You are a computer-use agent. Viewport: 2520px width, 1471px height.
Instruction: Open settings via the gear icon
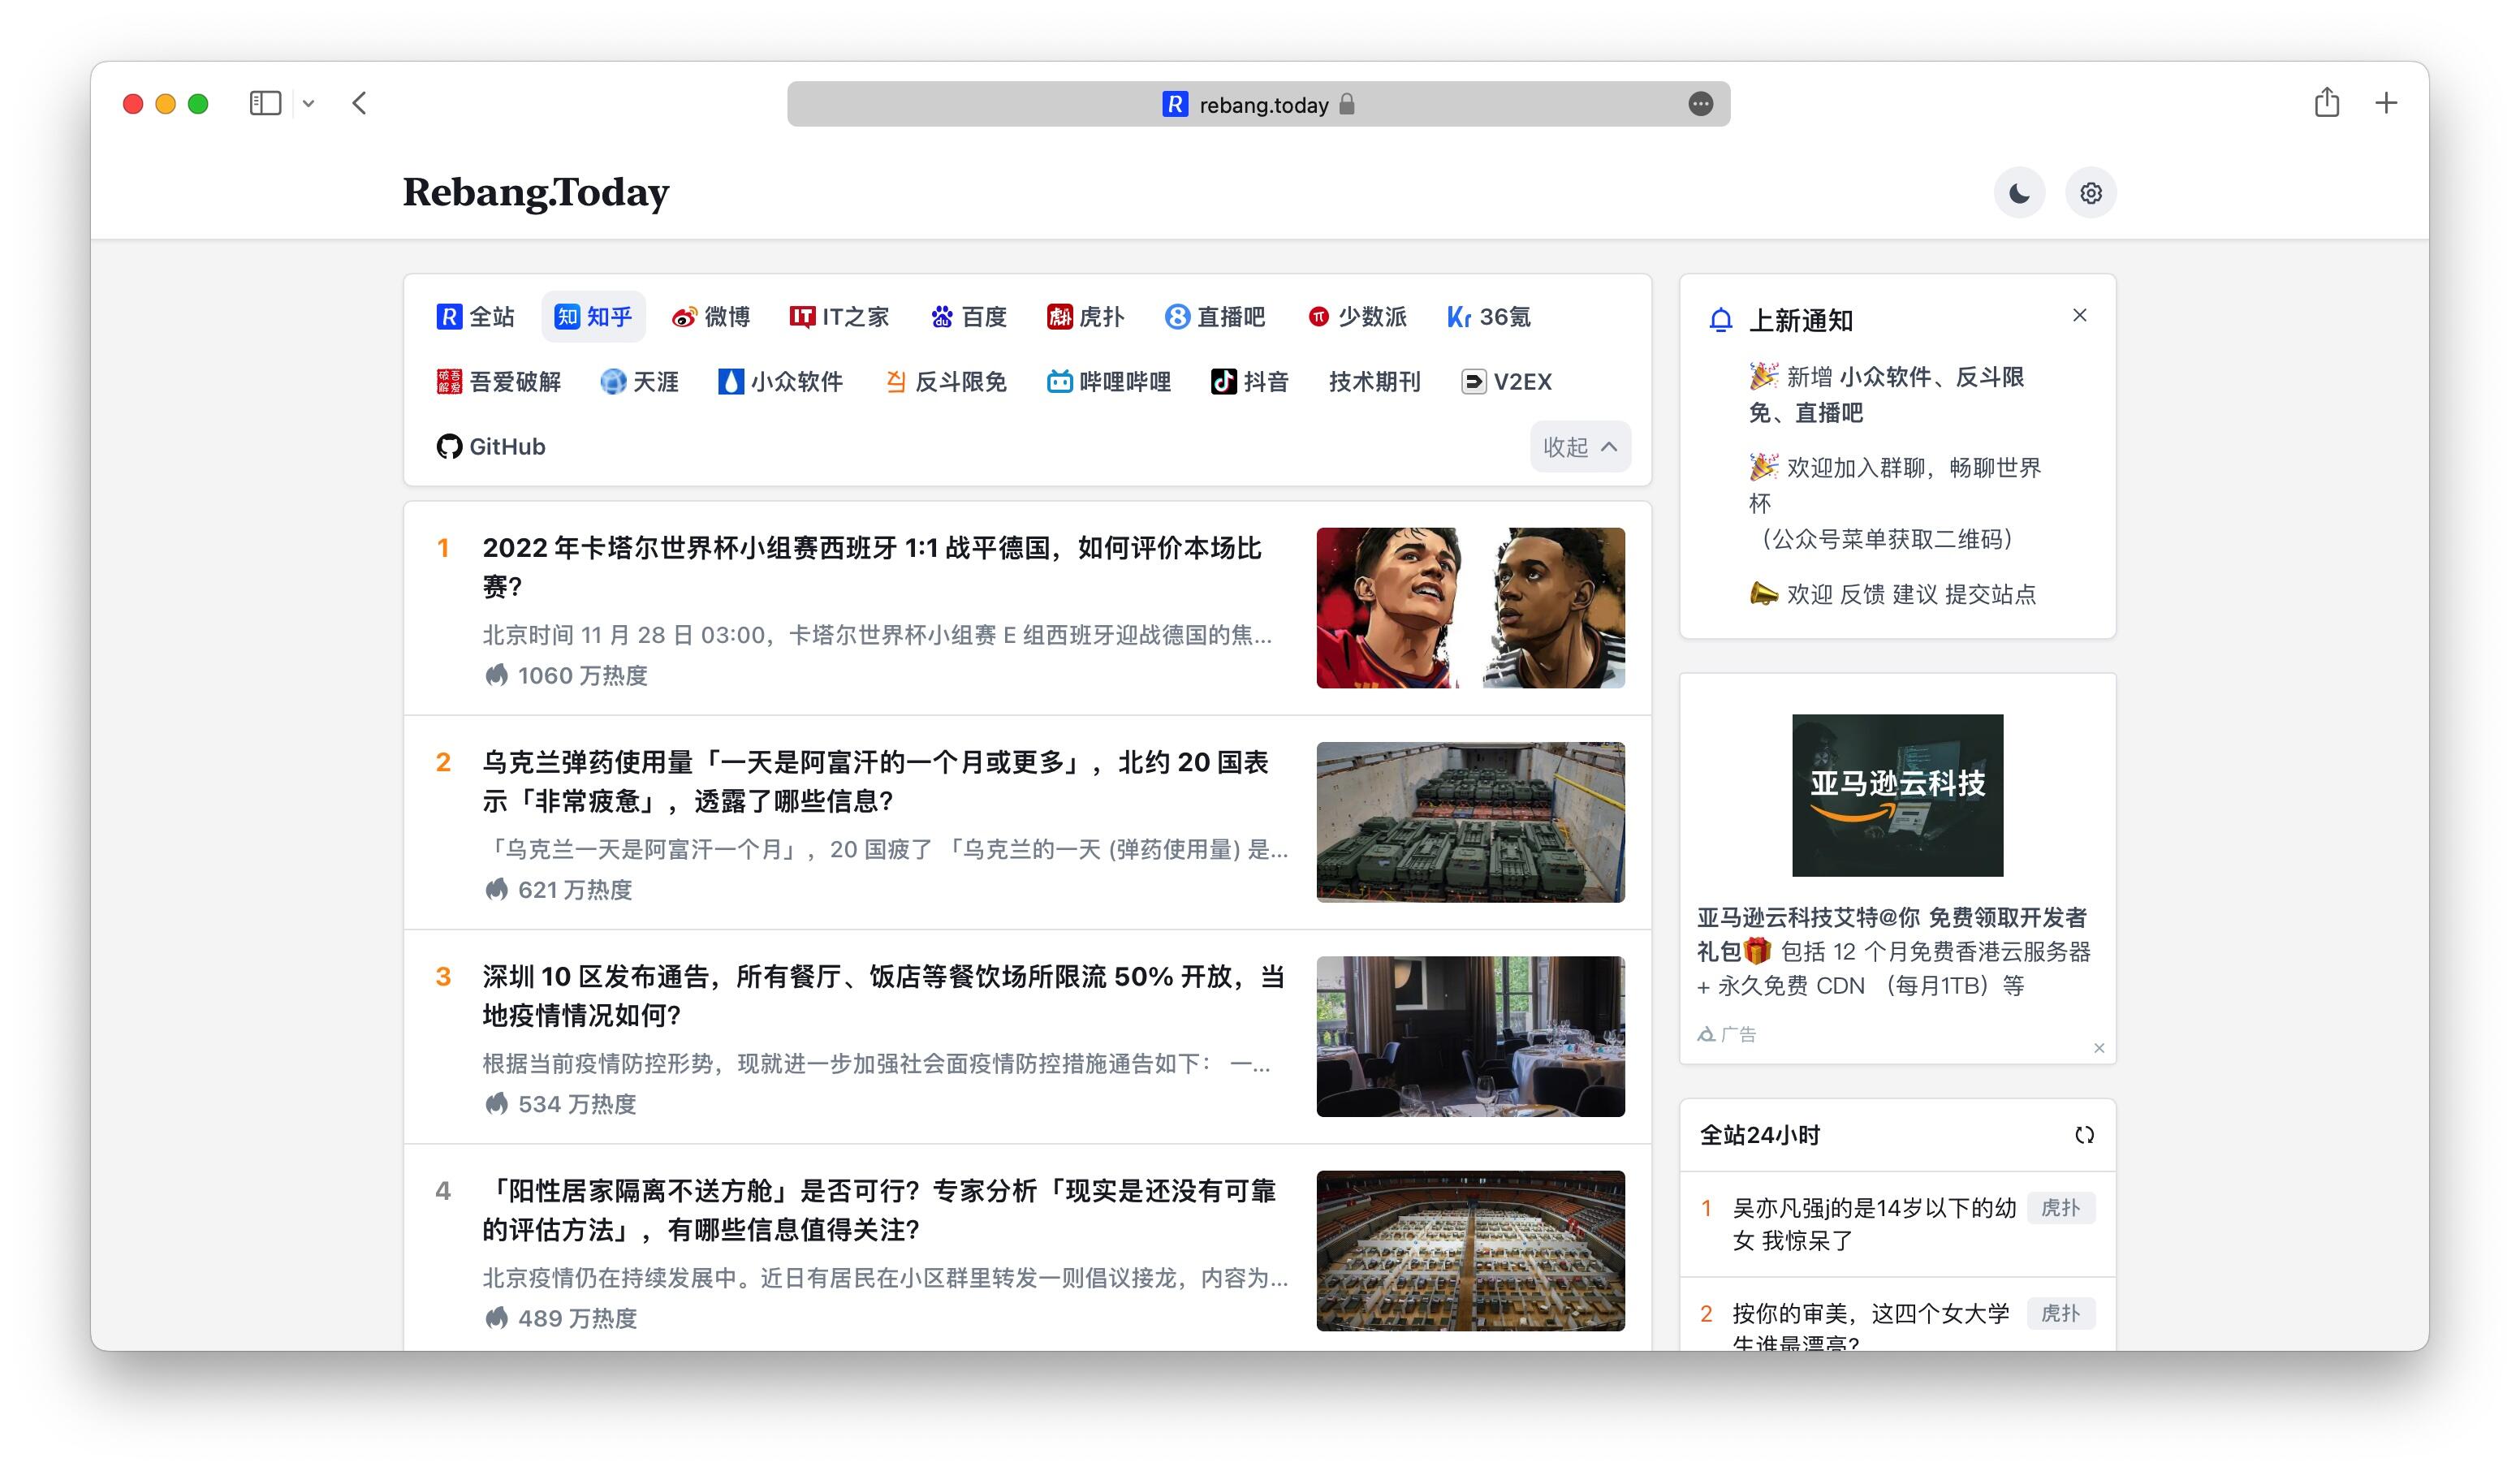(x=2090, y=193)
